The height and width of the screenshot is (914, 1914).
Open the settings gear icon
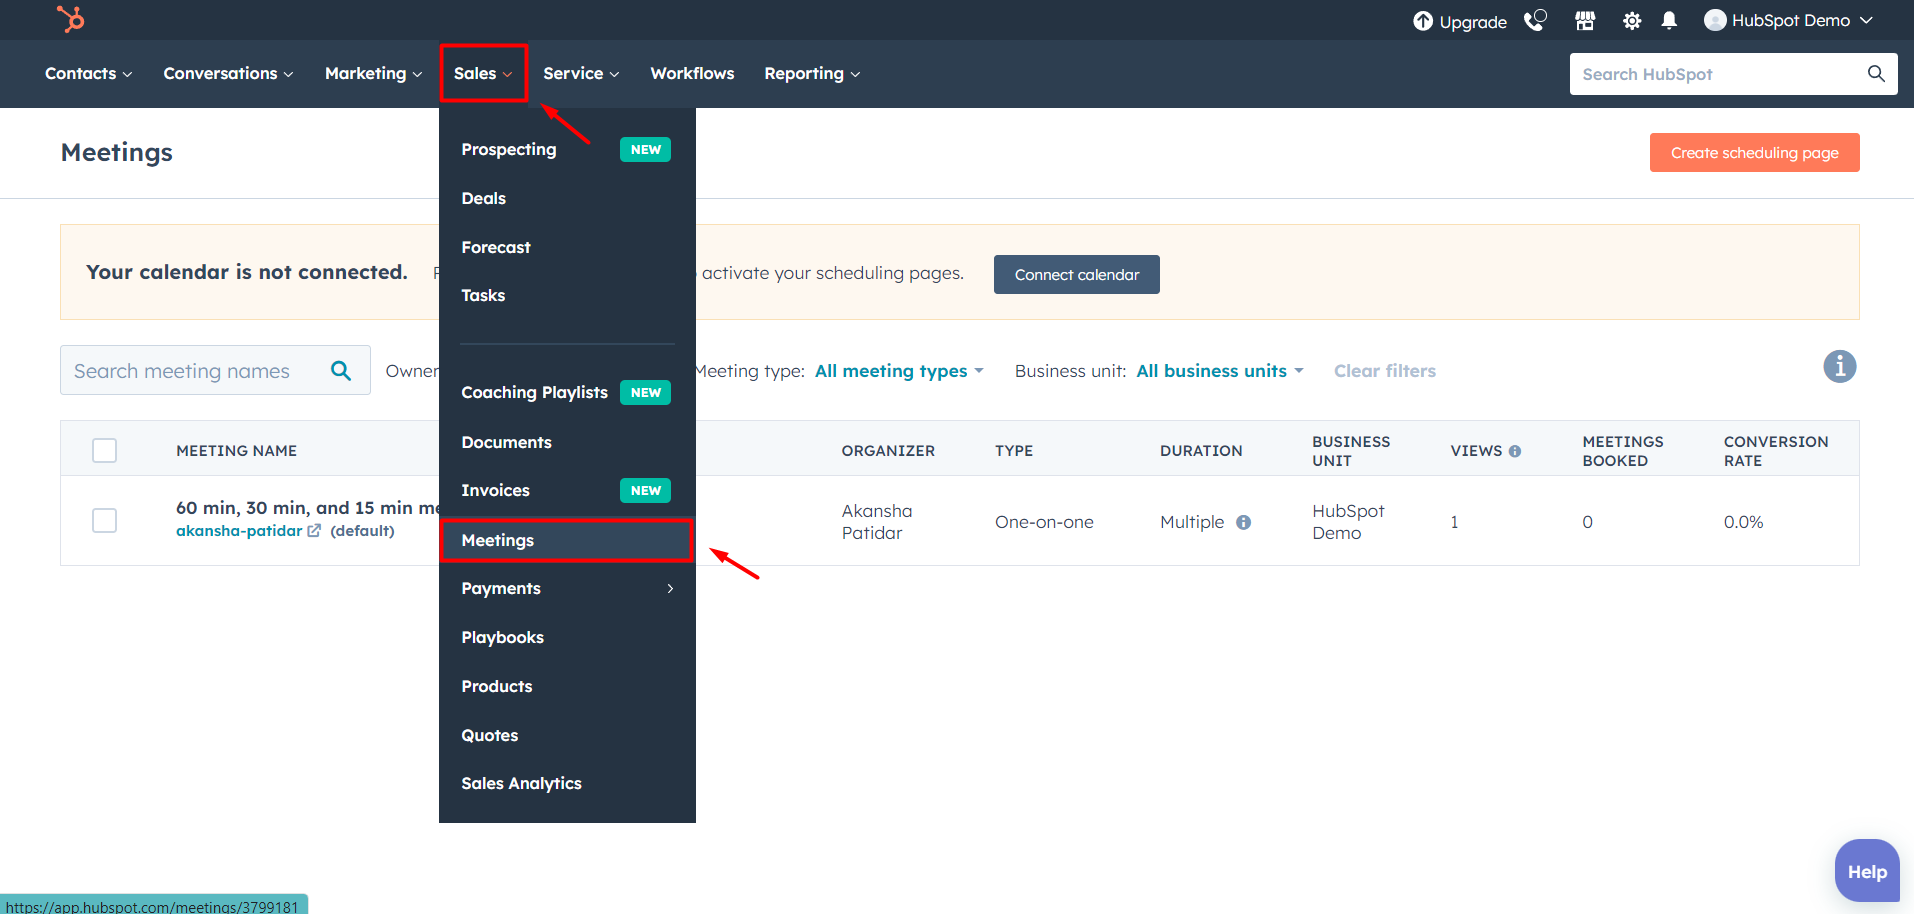point(1632,21)
